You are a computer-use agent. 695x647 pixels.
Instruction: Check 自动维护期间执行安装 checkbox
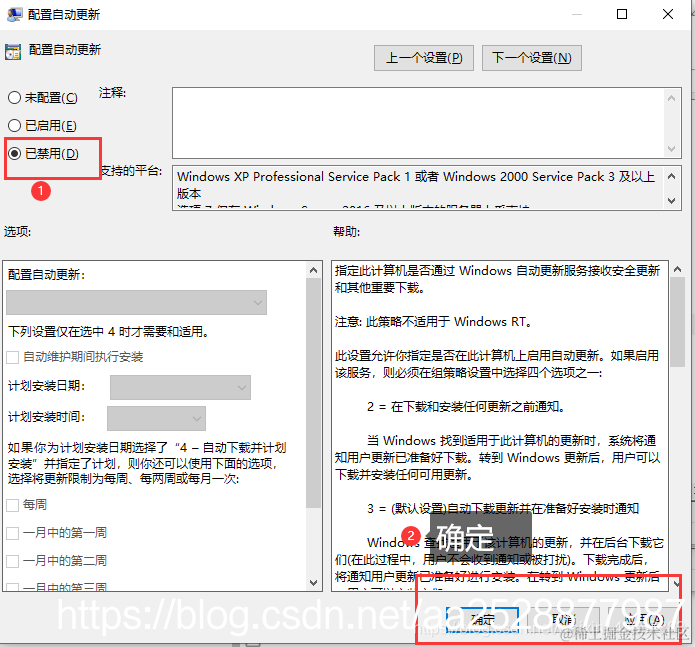[x=13, y=357]
